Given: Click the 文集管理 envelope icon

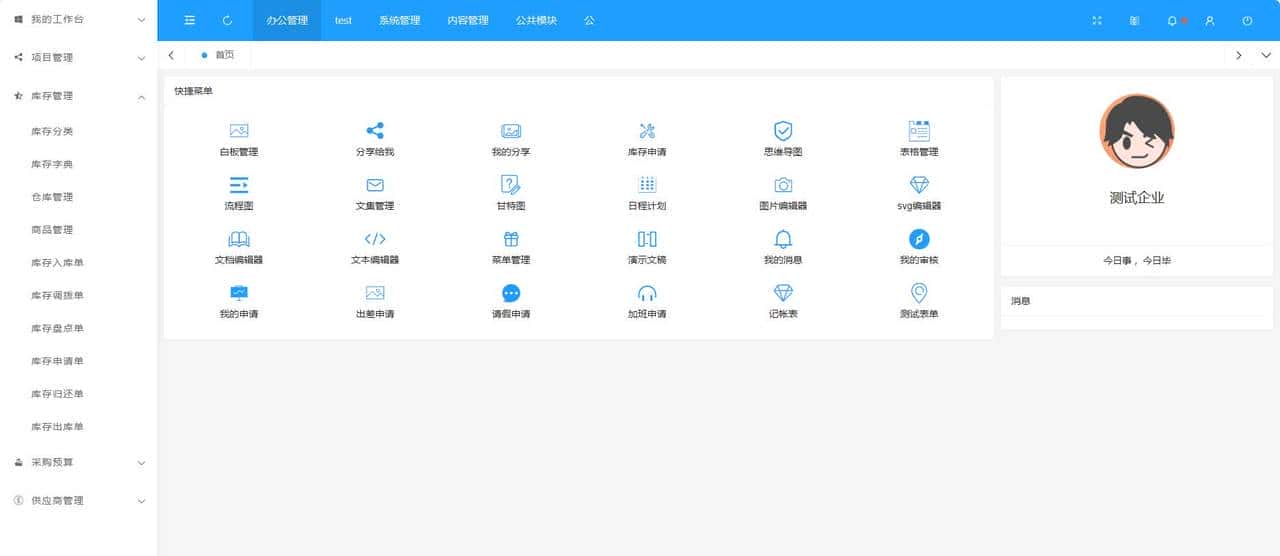Looking at the screenshot, I should pyautogui.click(x=375, y=185).
